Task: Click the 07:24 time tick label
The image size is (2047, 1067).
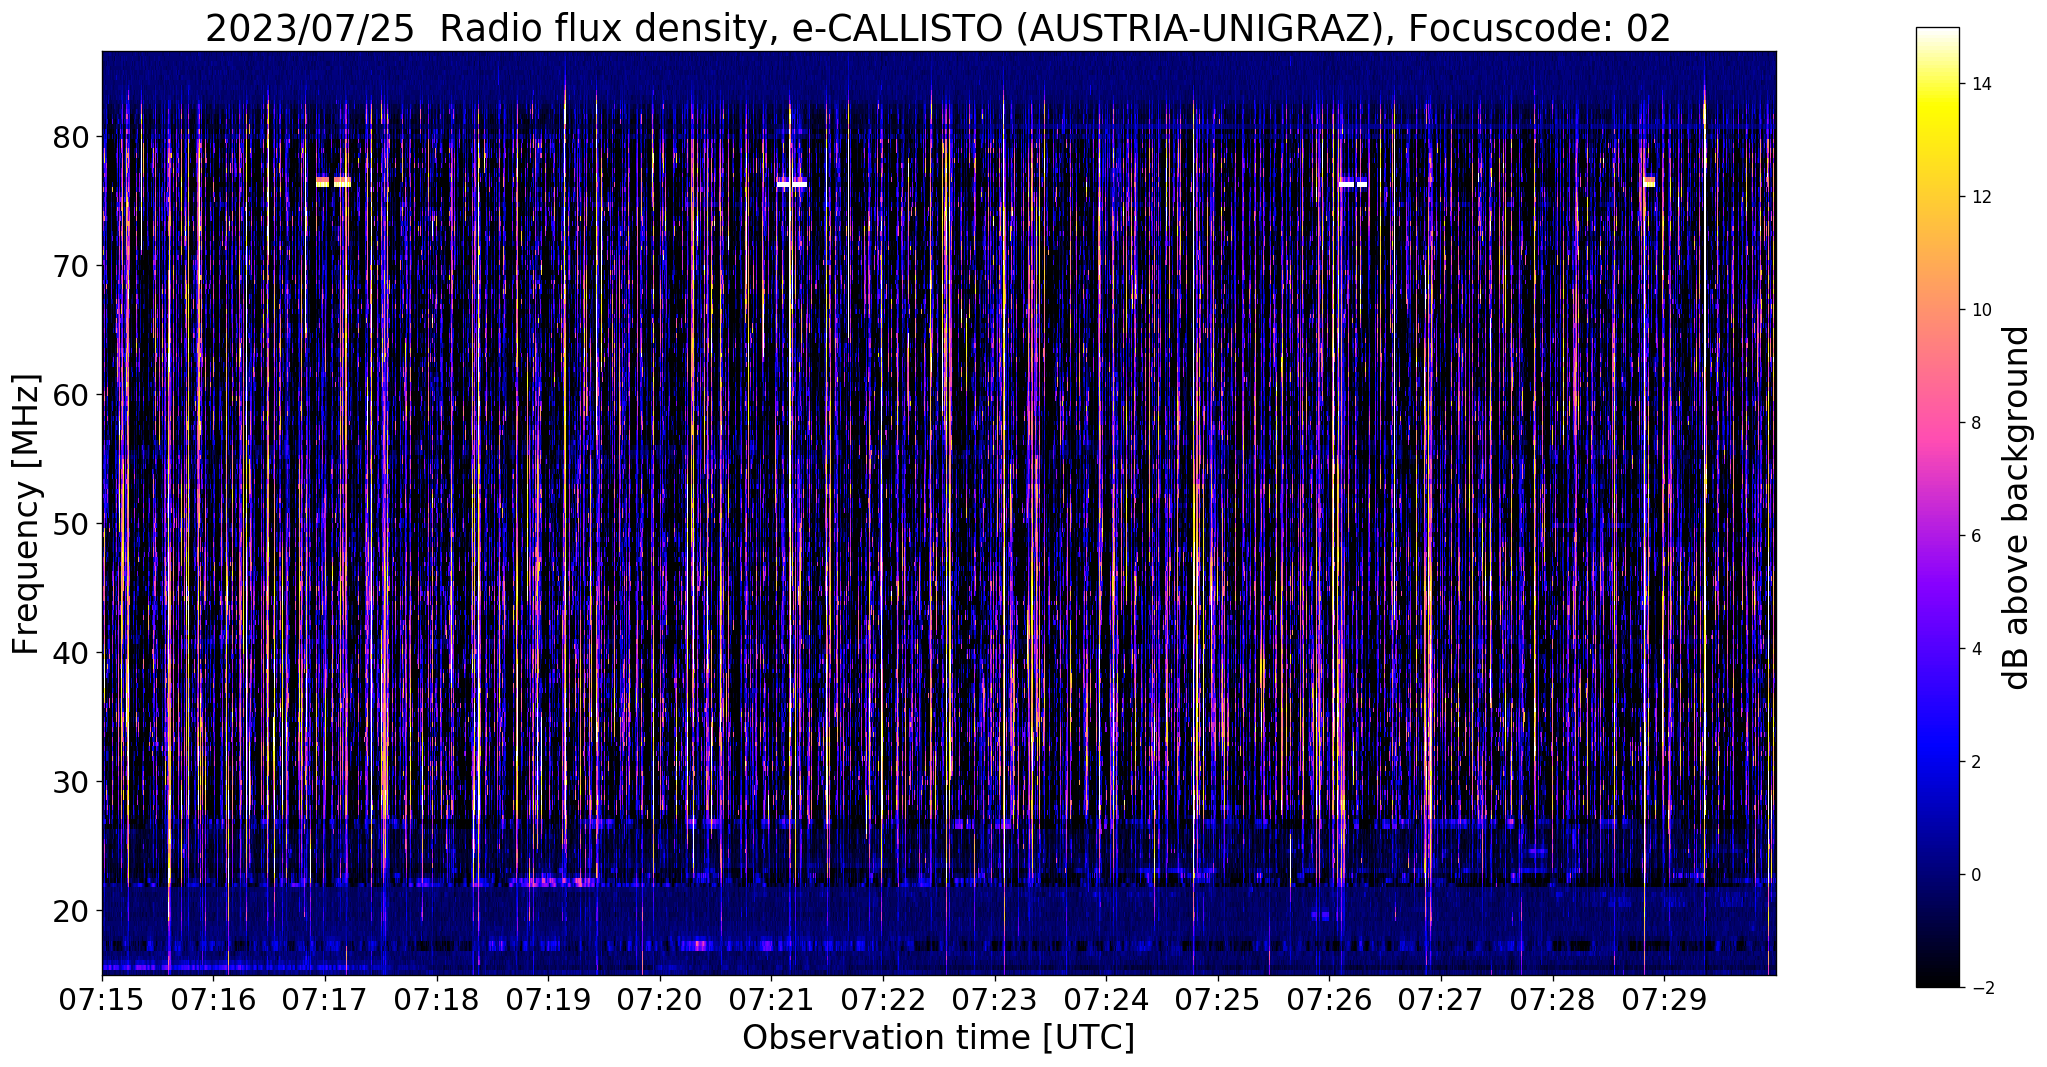Action: pyautogui.click(x=1106, y=1000)
